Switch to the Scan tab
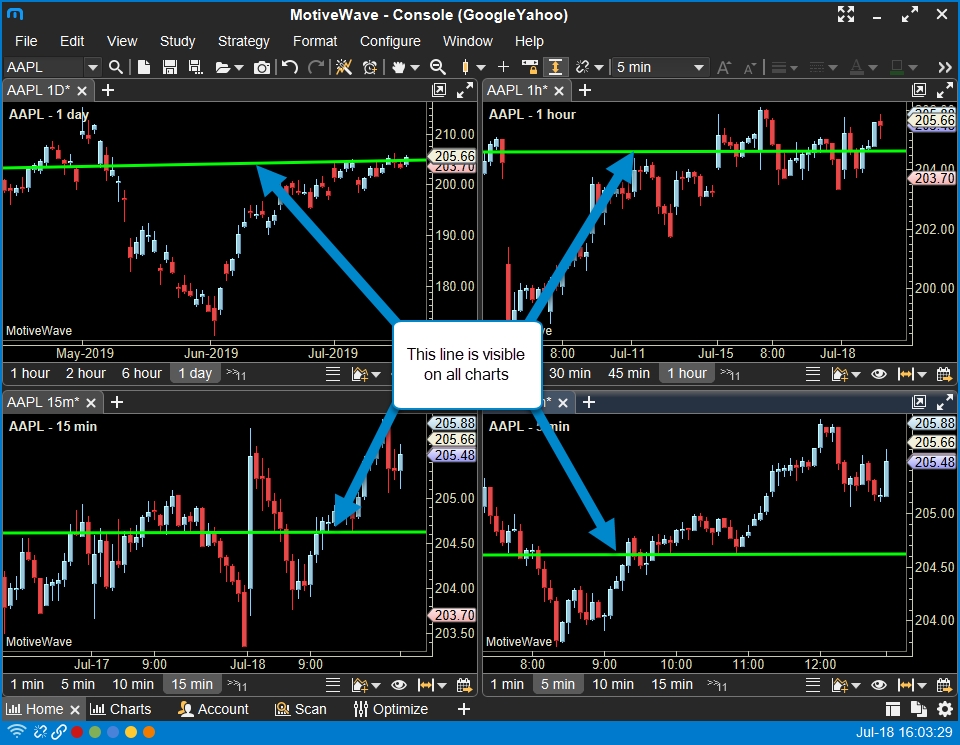This screenshot has width=960, height=745. click(302, 709)
